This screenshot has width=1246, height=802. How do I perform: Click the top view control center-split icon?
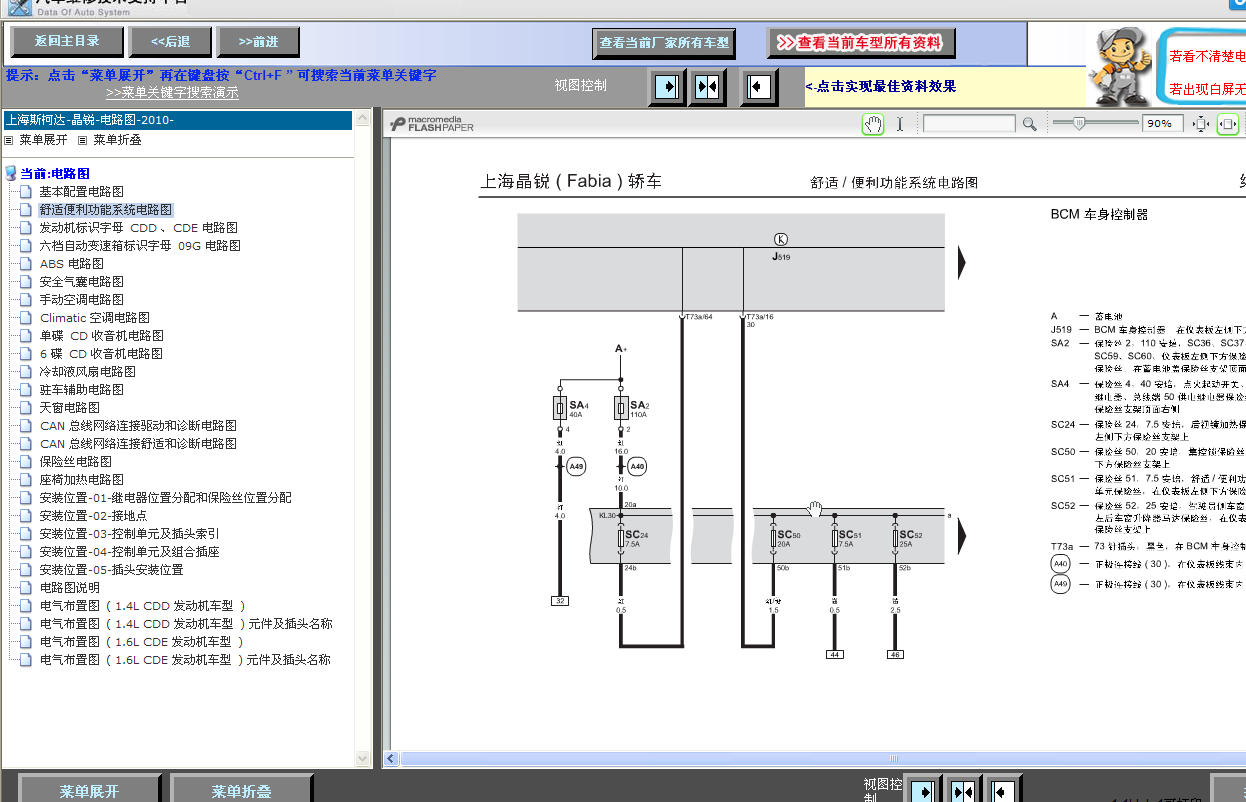coord(707,87)
